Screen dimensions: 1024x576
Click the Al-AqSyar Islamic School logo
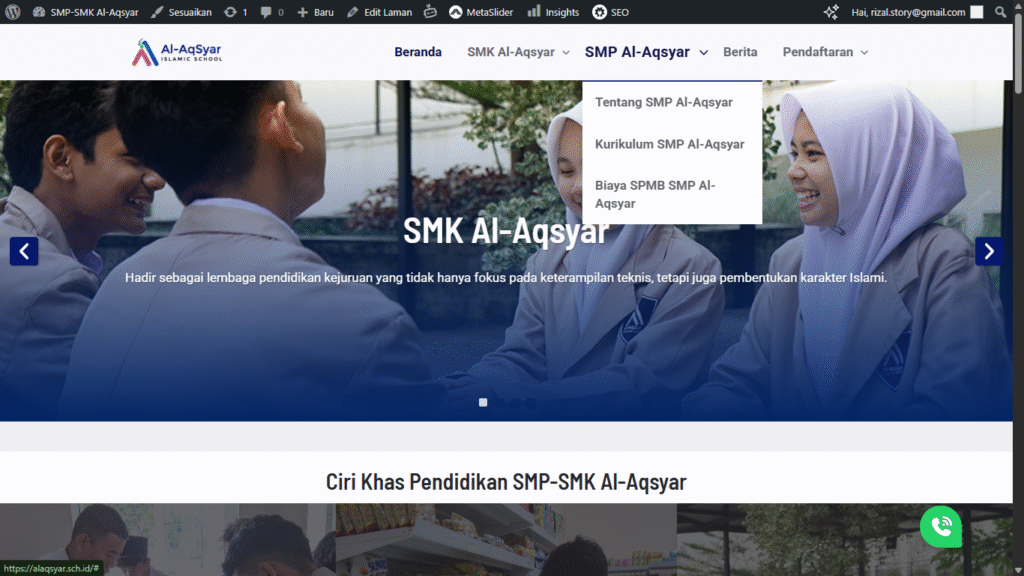tap(177, 52)
